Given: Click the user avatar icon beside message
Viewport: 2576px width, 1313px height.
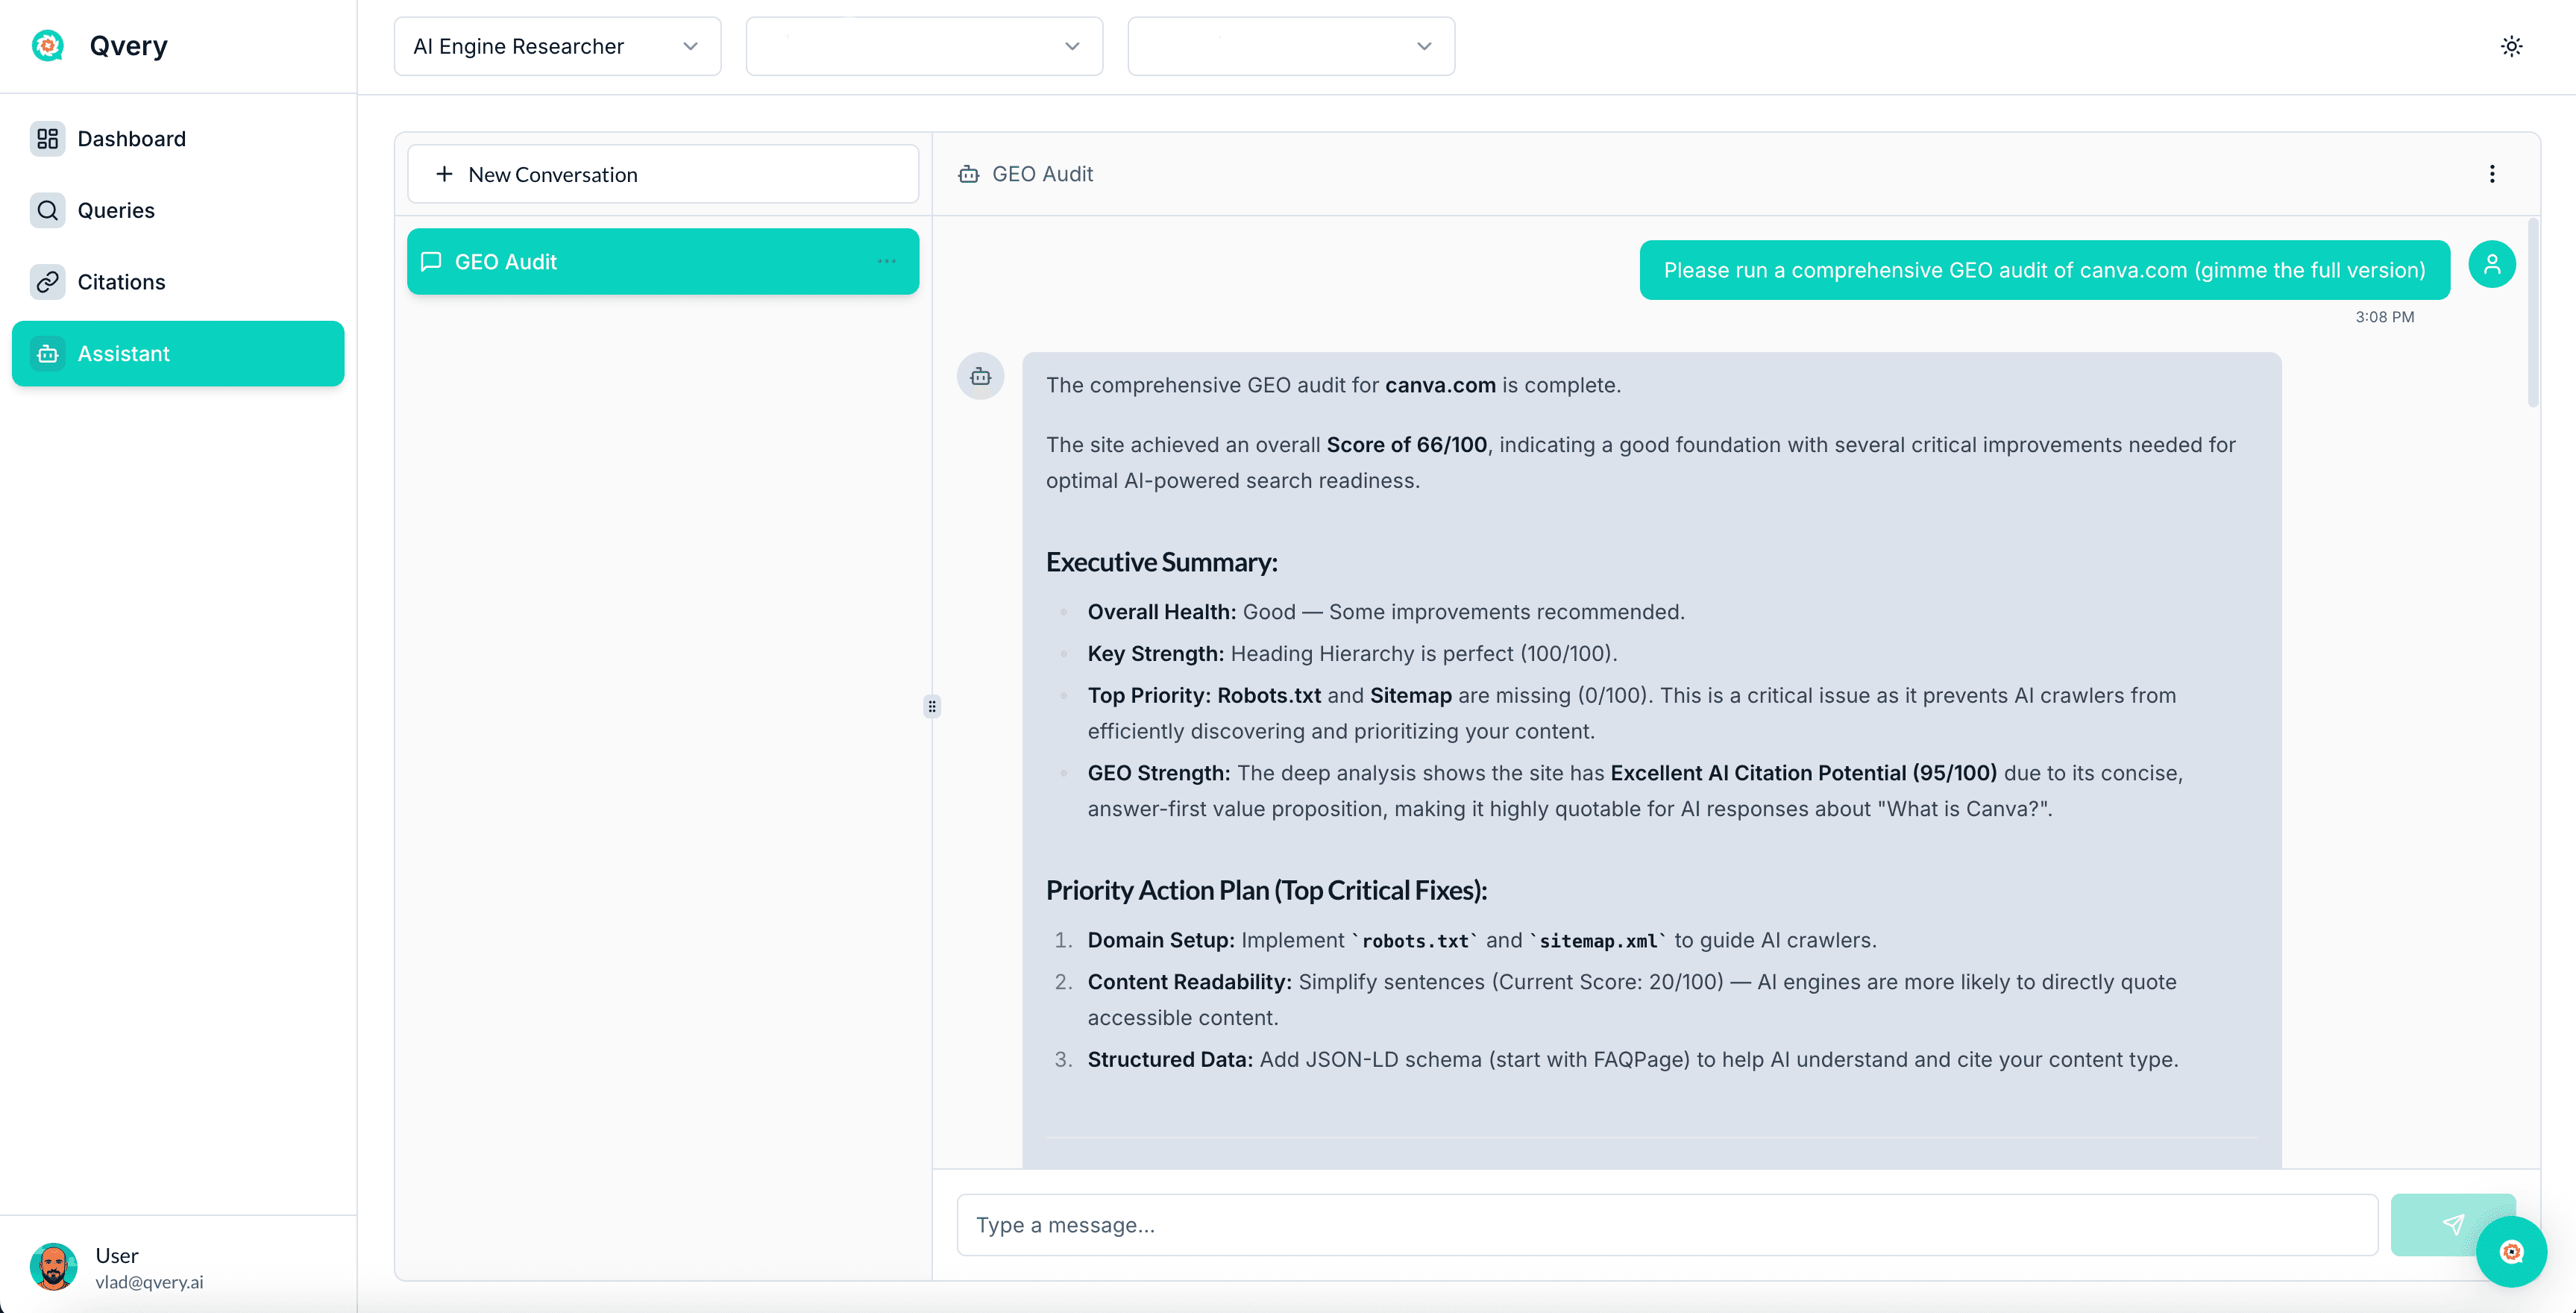Looking at the screenshot, I should point(2491,265).
